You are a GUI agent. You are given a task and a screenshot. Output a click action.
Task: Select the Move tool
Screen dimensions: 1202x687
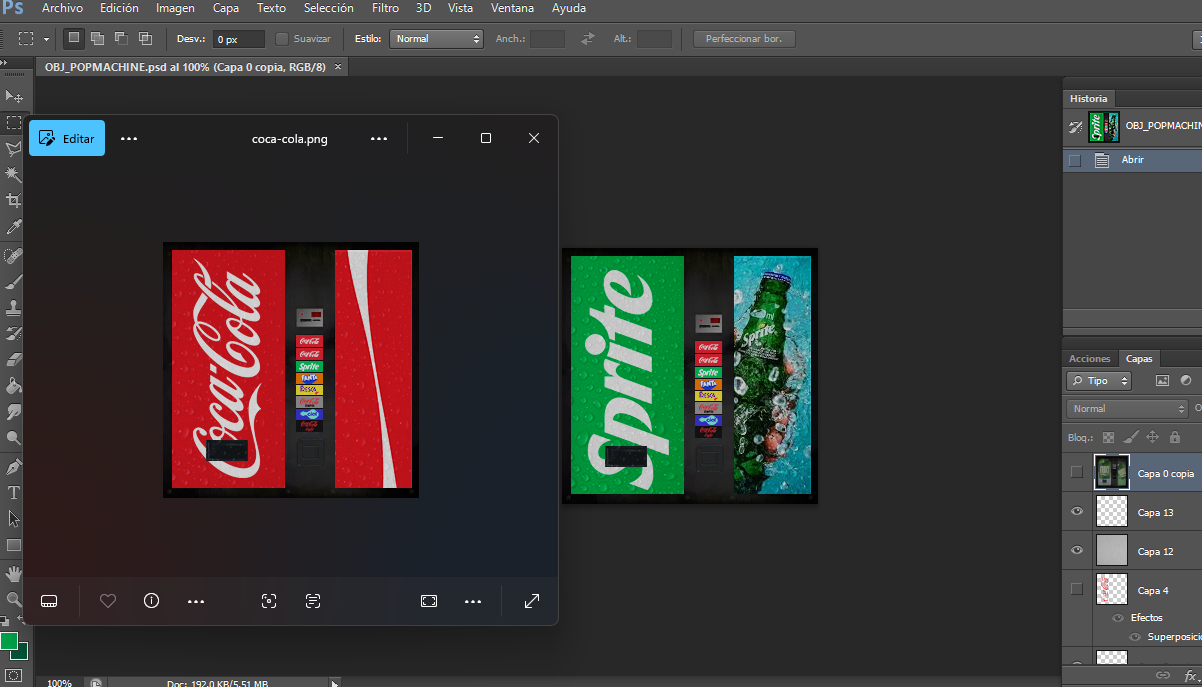[13, 96]
